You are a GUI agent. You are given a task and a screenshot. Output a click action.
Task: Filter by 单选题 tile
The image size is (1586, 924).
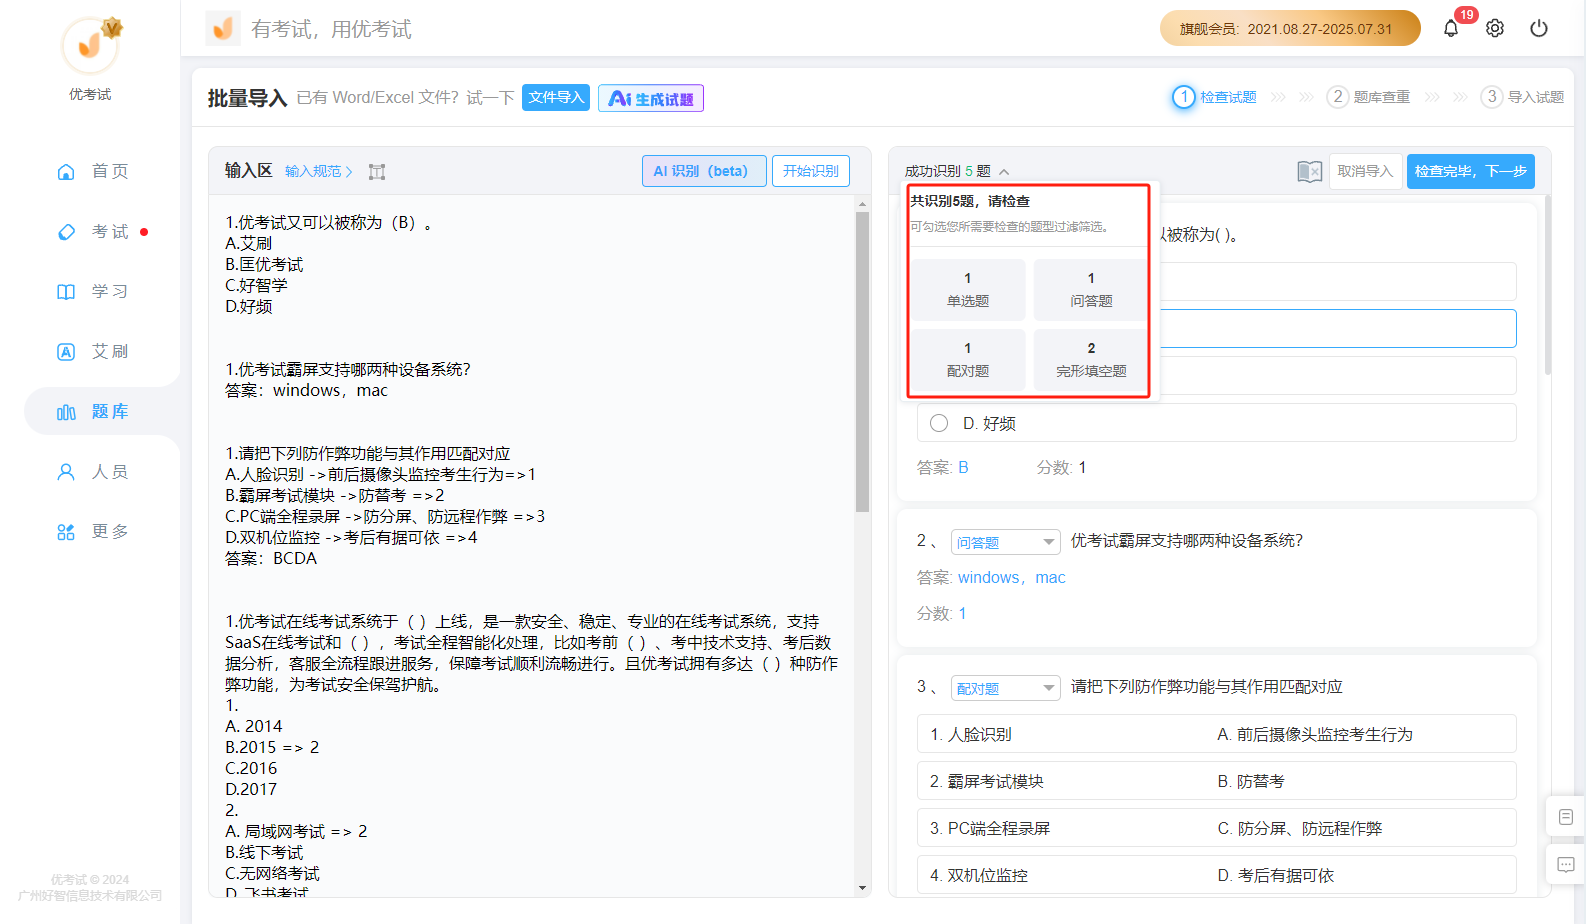(968, 290)
